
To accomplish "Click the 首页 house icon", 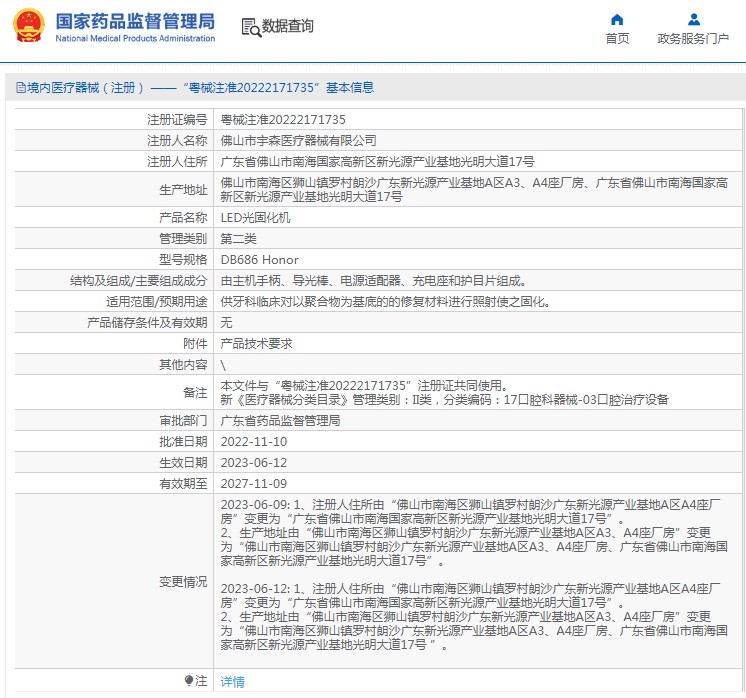I will tap(617, 19).
